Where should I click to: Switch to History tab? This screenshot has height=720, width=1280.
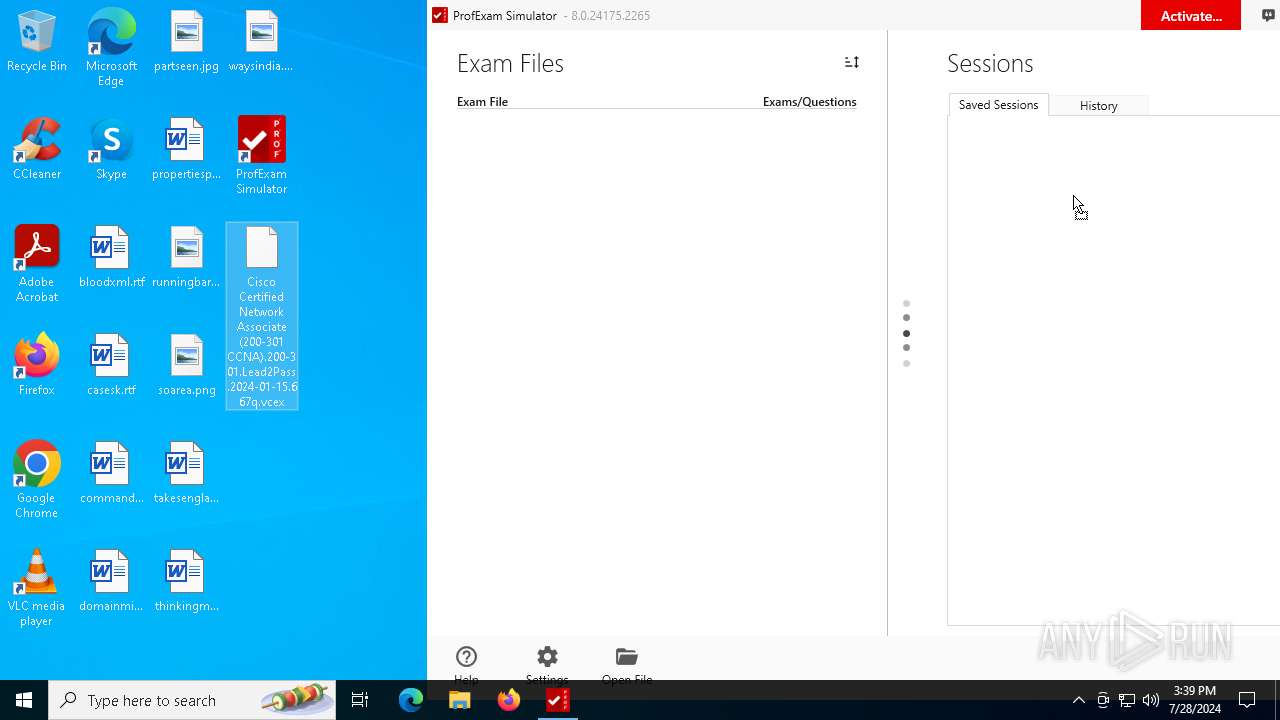click(1098, 105)
